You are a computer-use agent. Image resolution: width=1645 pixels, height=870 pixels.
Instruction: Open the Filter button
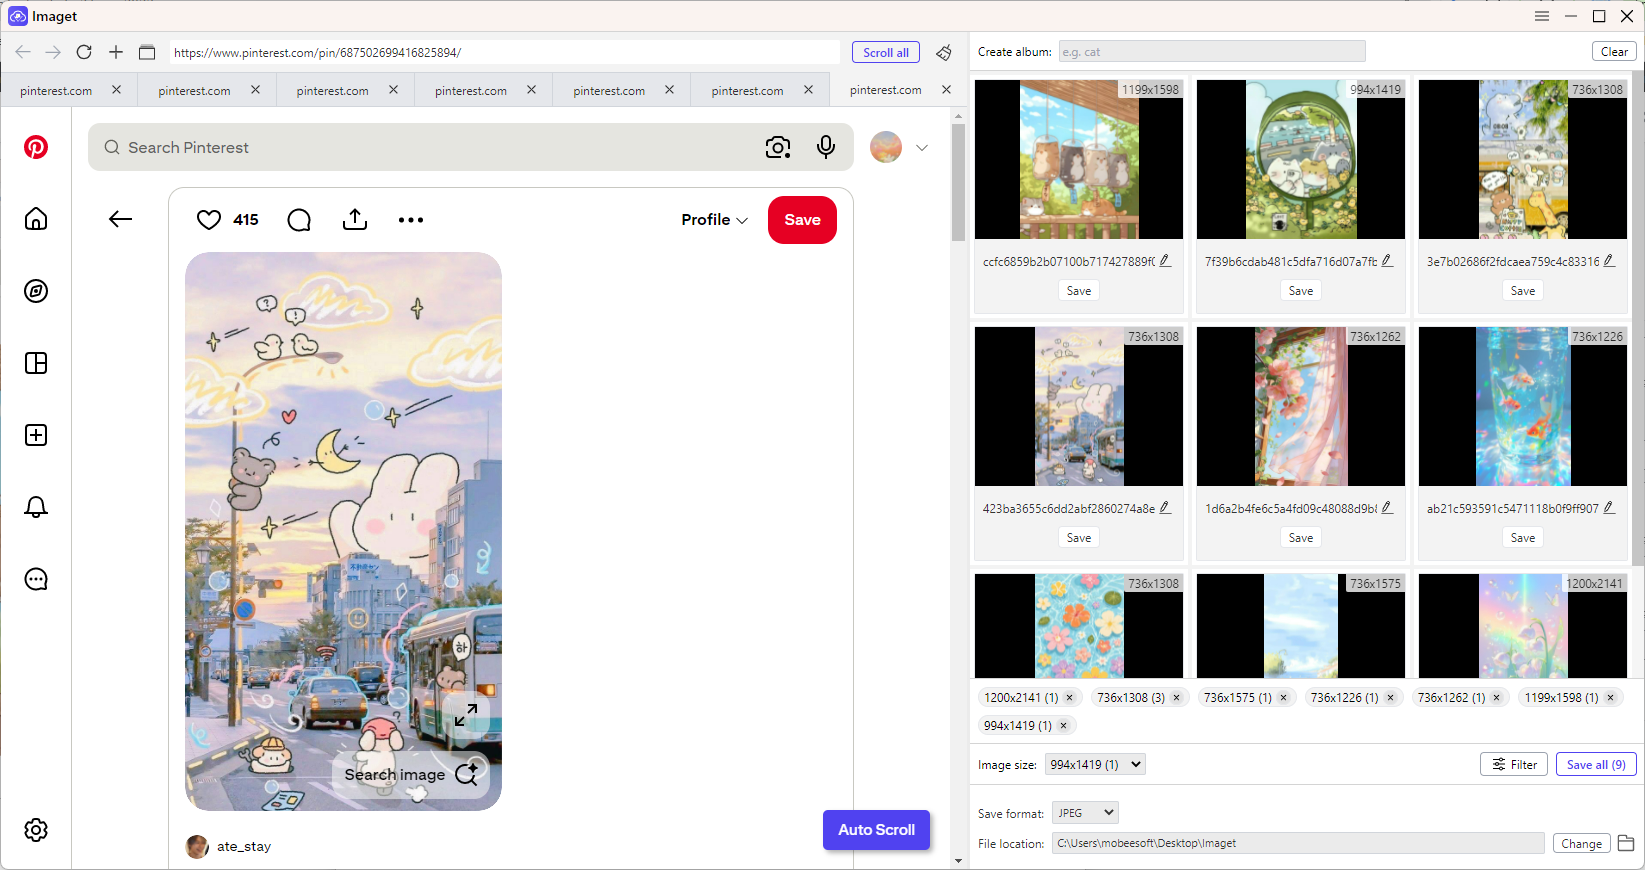[x=1514, y=764]
